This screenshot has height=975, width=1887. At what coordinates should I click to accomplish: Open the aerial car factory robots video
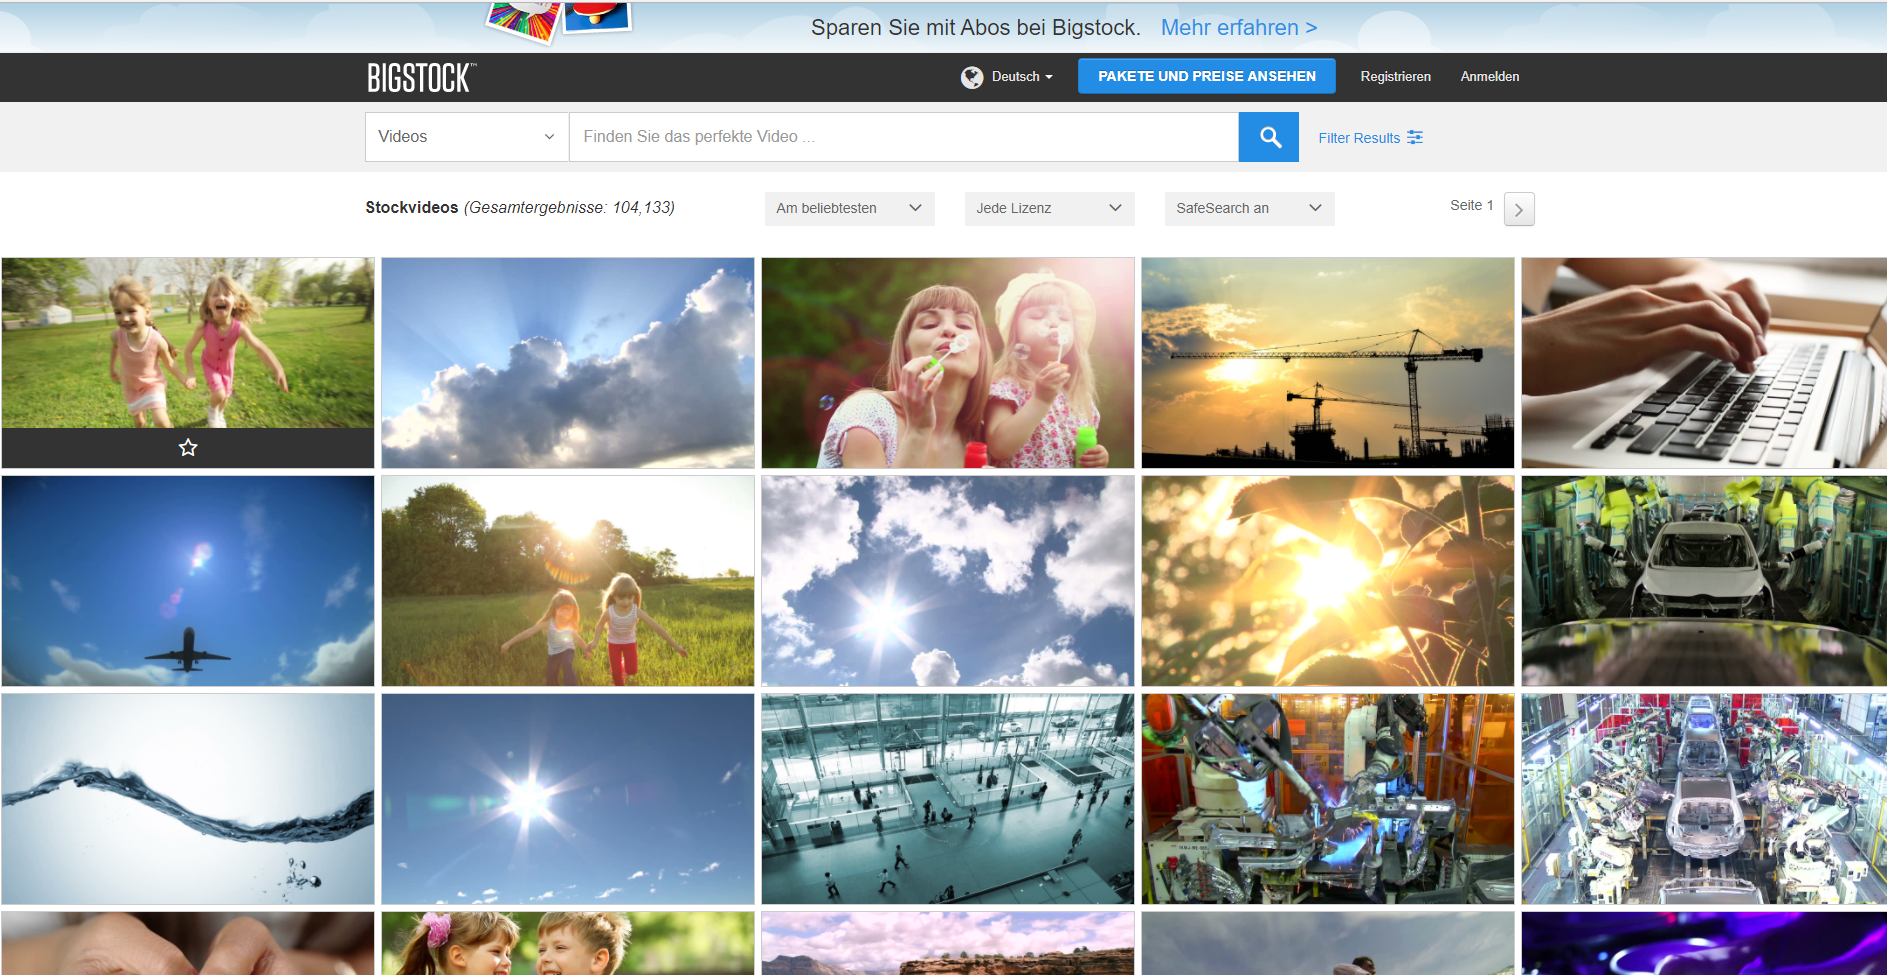[x=1704, y=799]
